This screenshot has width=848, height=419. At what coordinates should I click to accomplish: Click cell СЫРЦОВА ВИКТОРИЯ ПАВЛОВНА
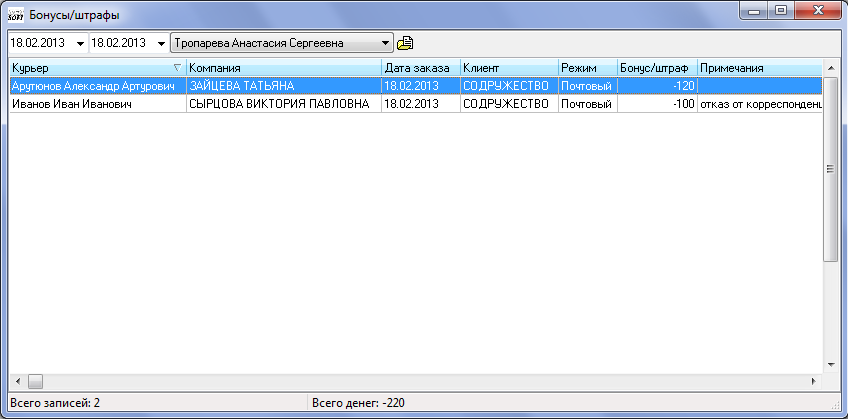pyautogui.click(x=284, y=104)
